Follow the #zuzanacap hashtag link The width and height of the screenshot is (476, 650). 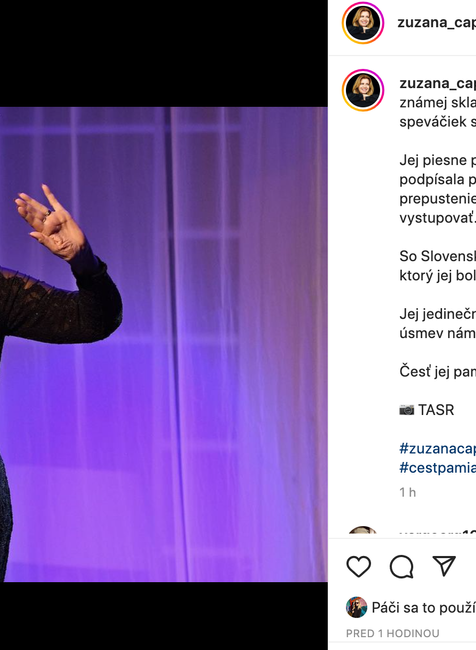pos(437,449)
